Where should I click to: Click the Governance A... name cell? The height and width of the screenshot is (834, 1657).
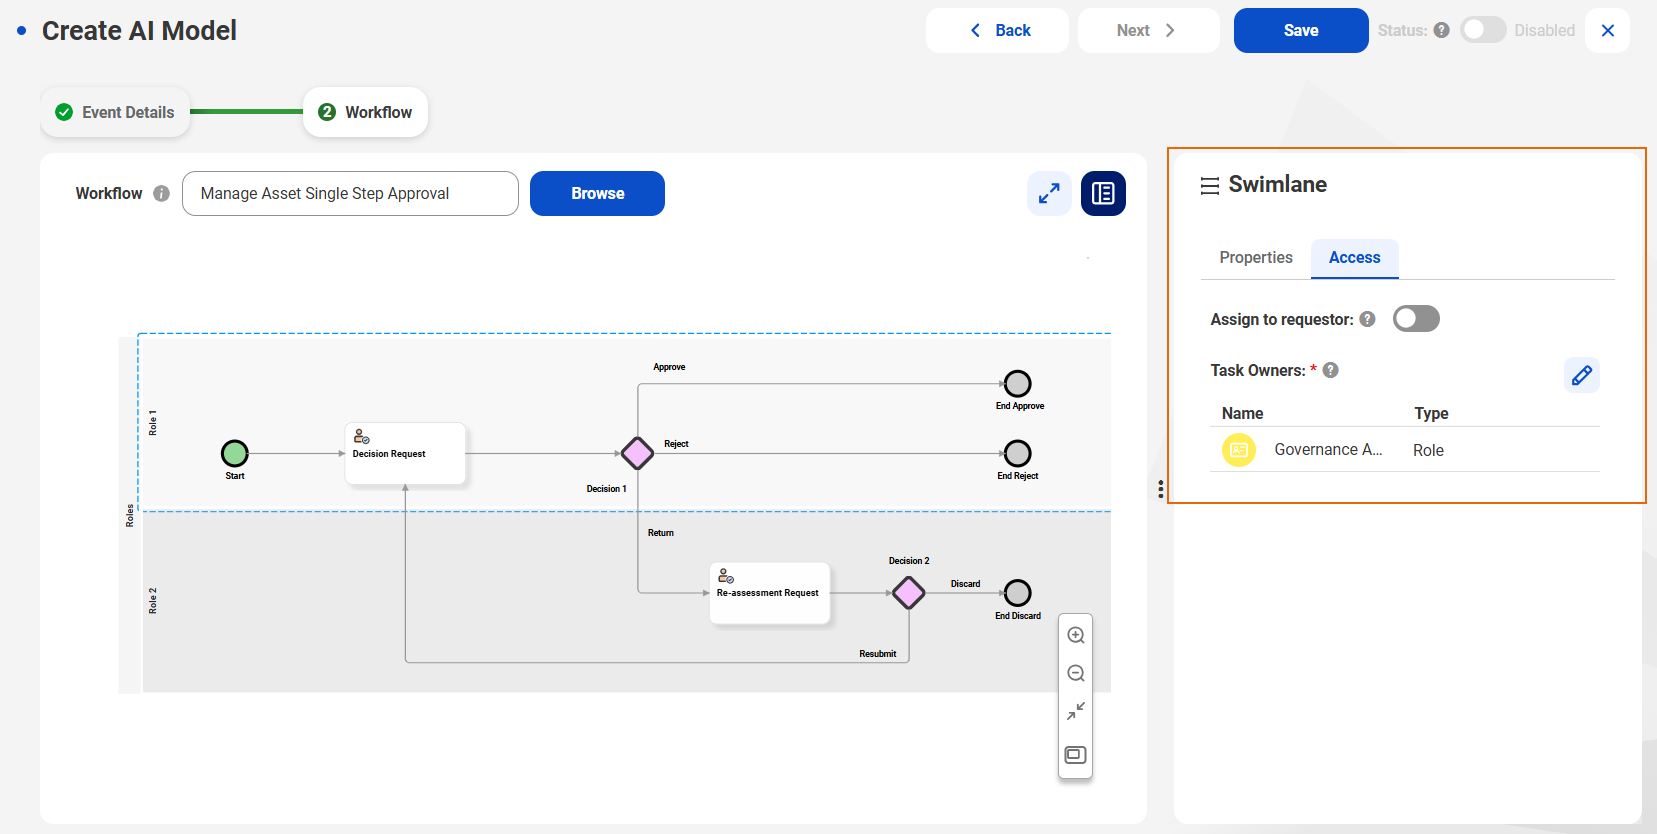[x=1328, y=450]
